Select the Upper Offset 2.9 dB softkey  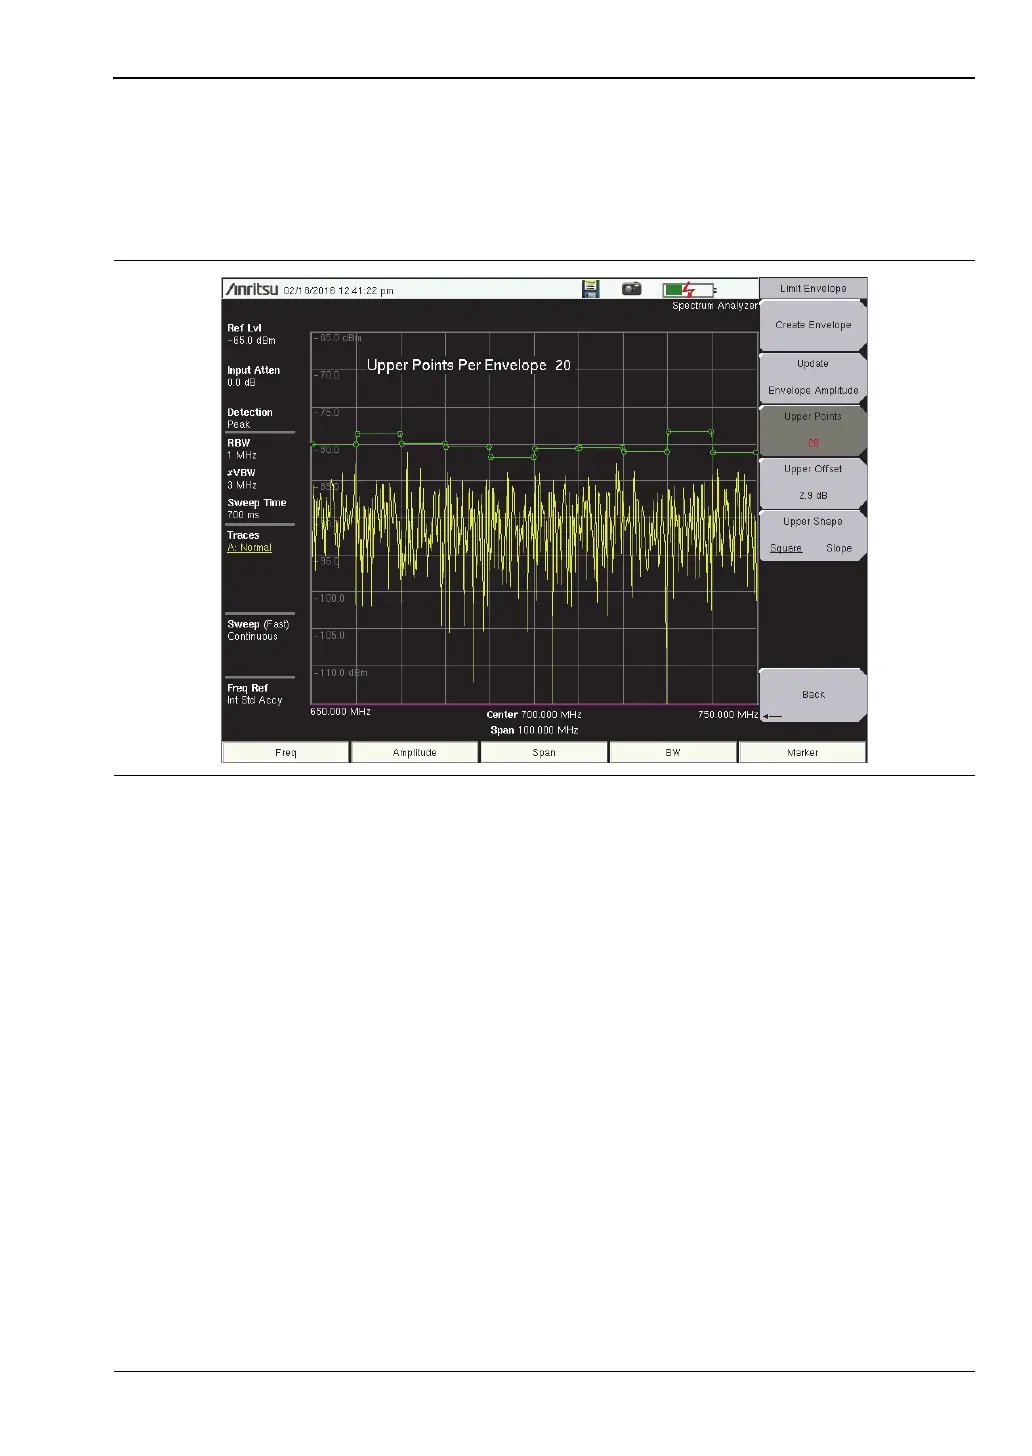pos(813,482)
